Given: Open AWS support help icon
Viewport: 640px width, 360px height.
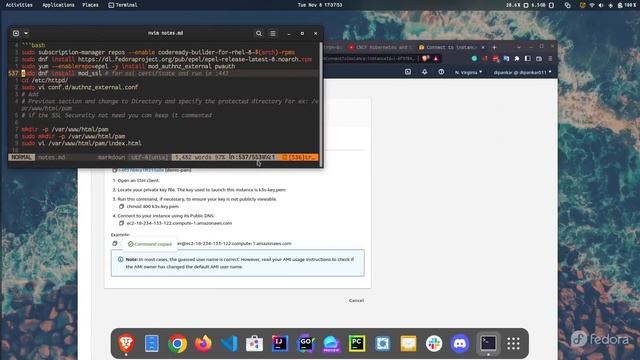Looking at the screenshot, I should point(441,72).
